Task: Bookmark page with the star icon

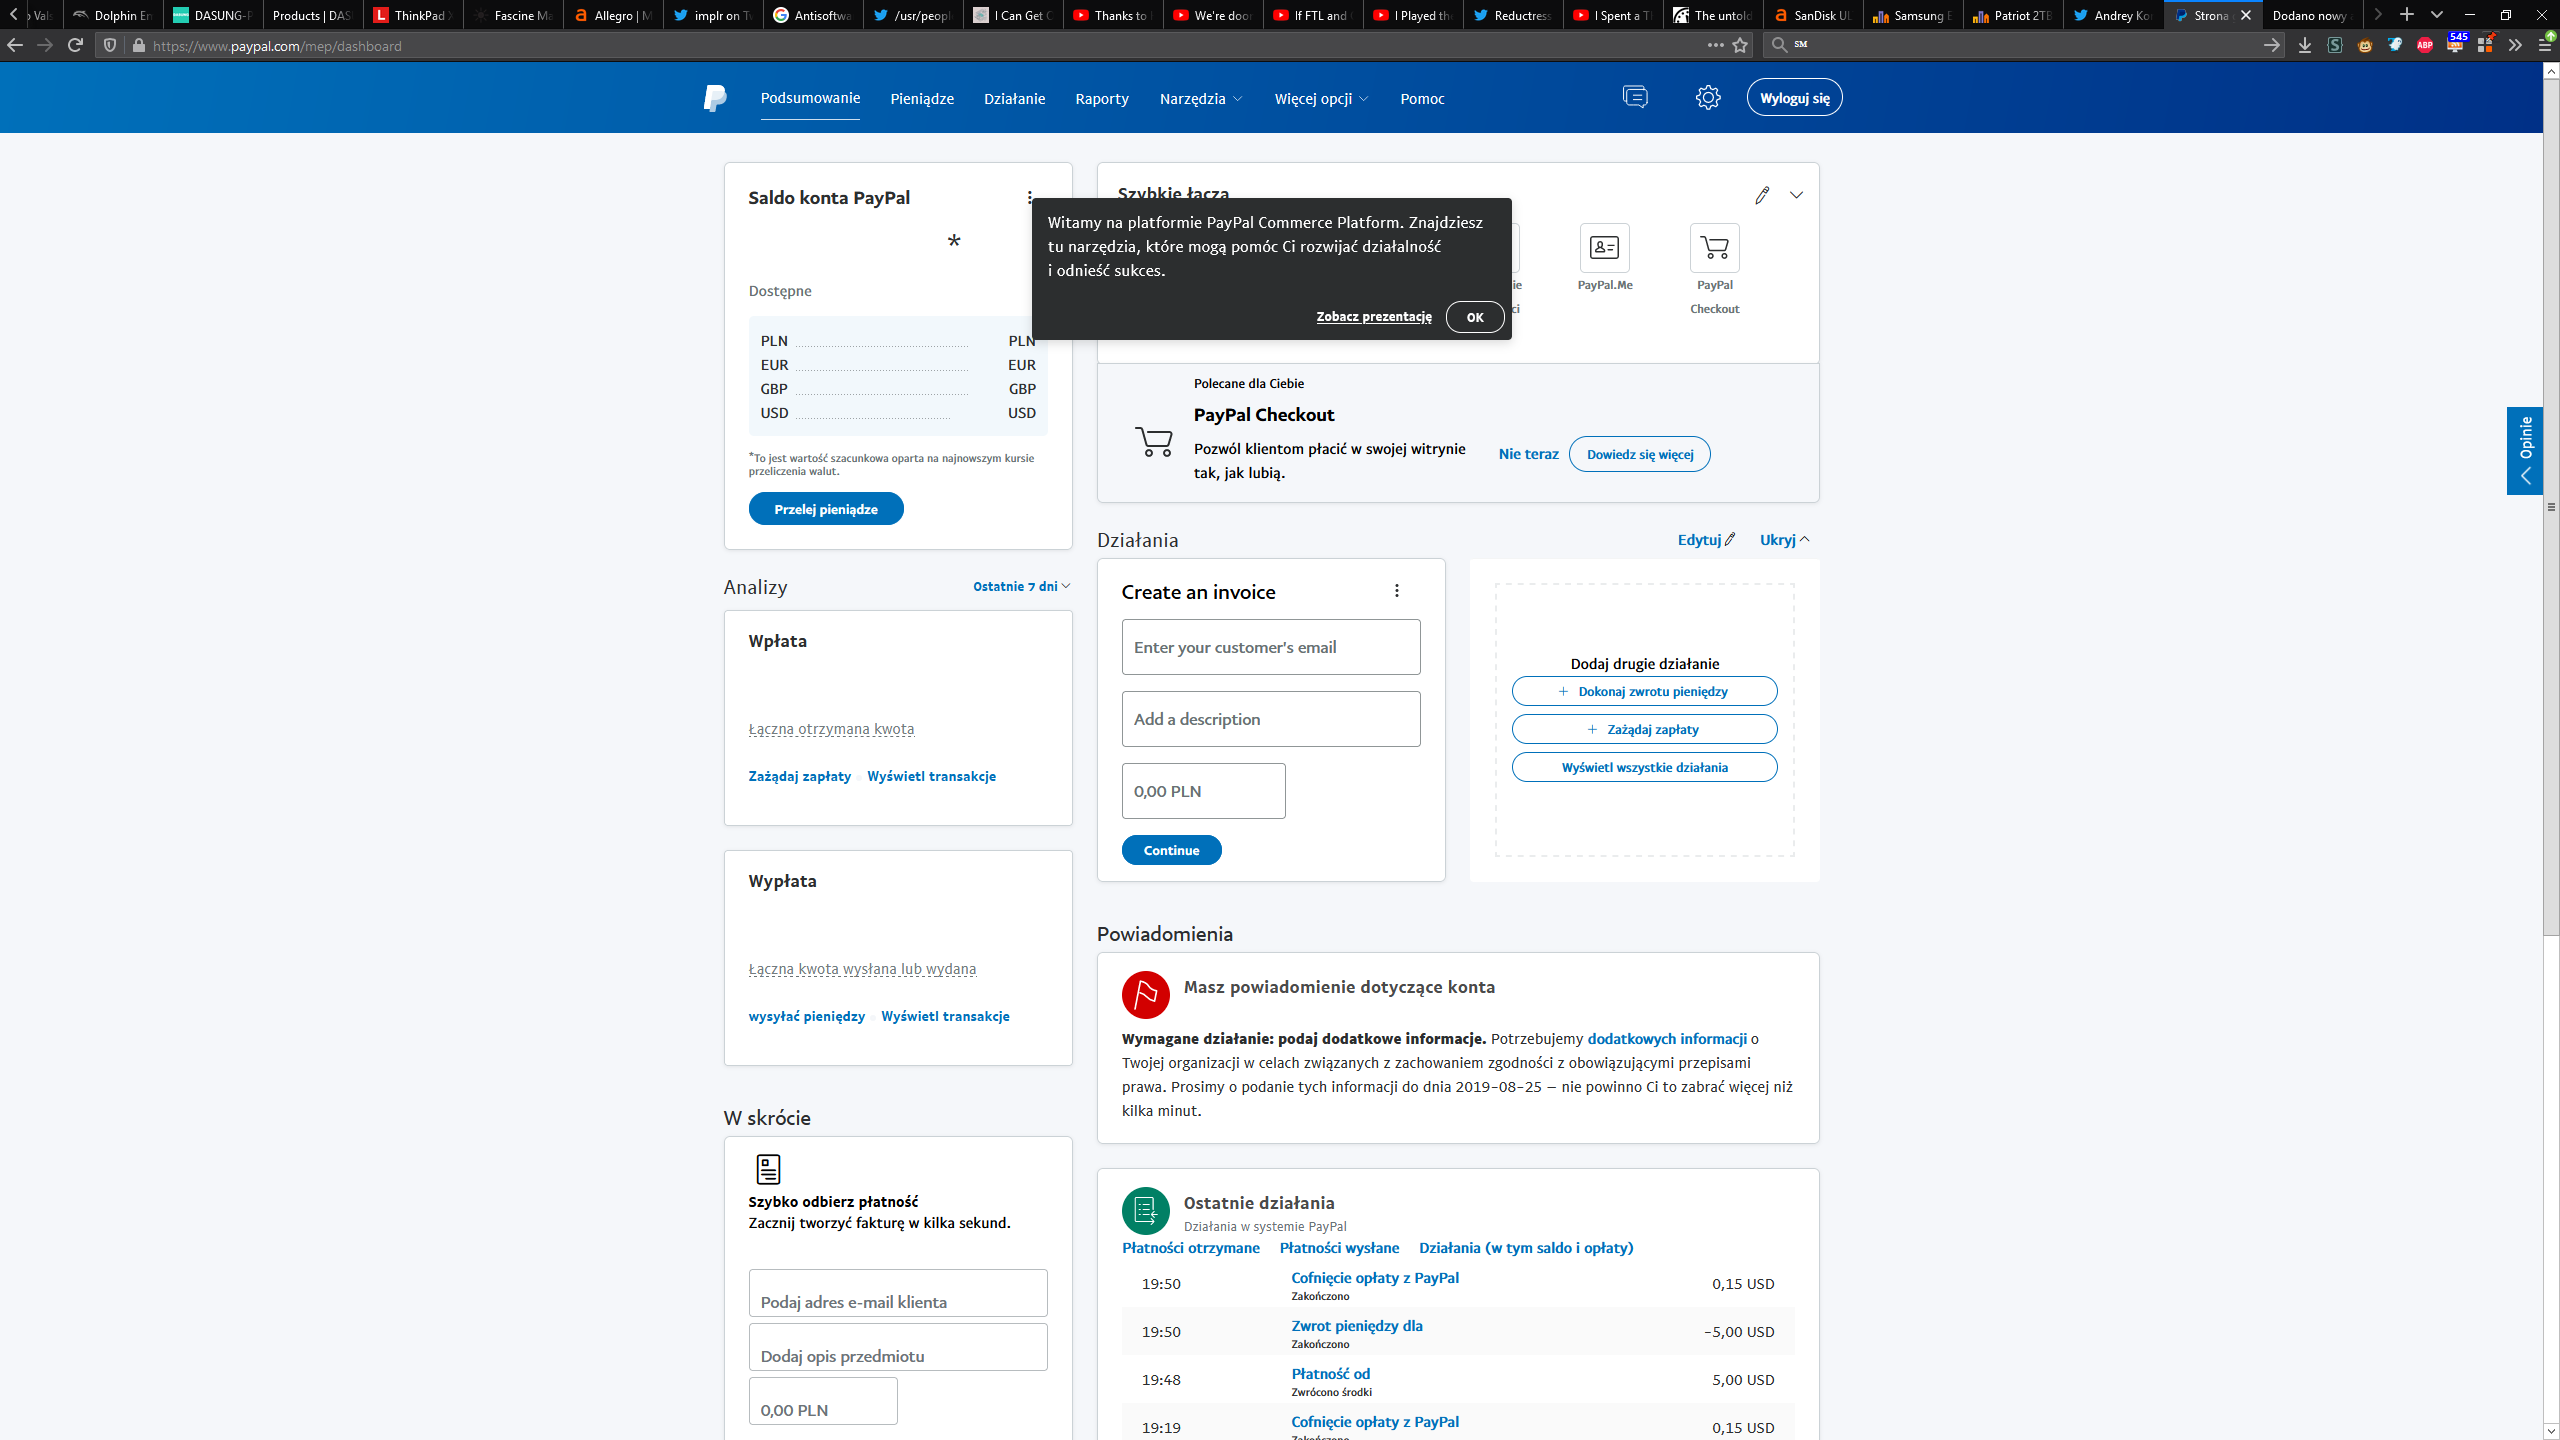Action: (1740, 45)
